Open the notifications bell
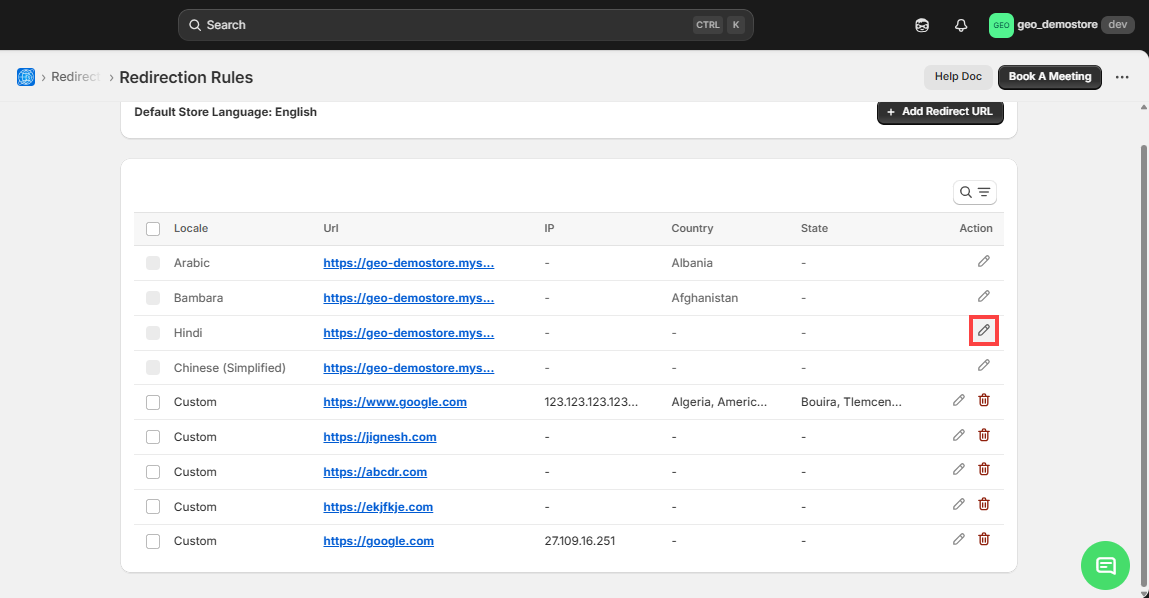This screenshot has width=1149, height=598. pos(961,25)
